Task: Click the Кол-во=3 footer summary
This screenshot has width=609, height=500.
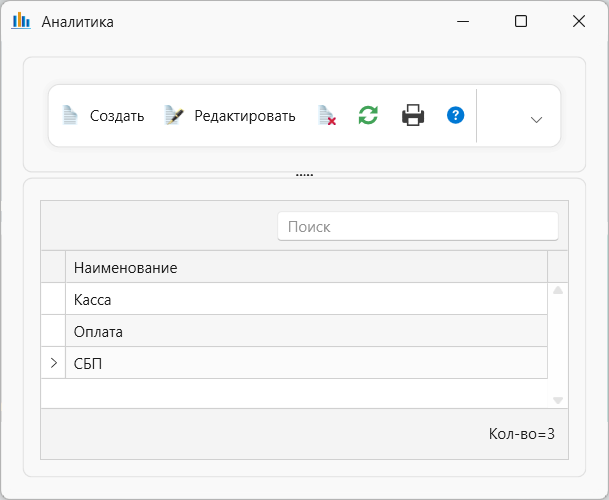Action: [x=521, y=434]
